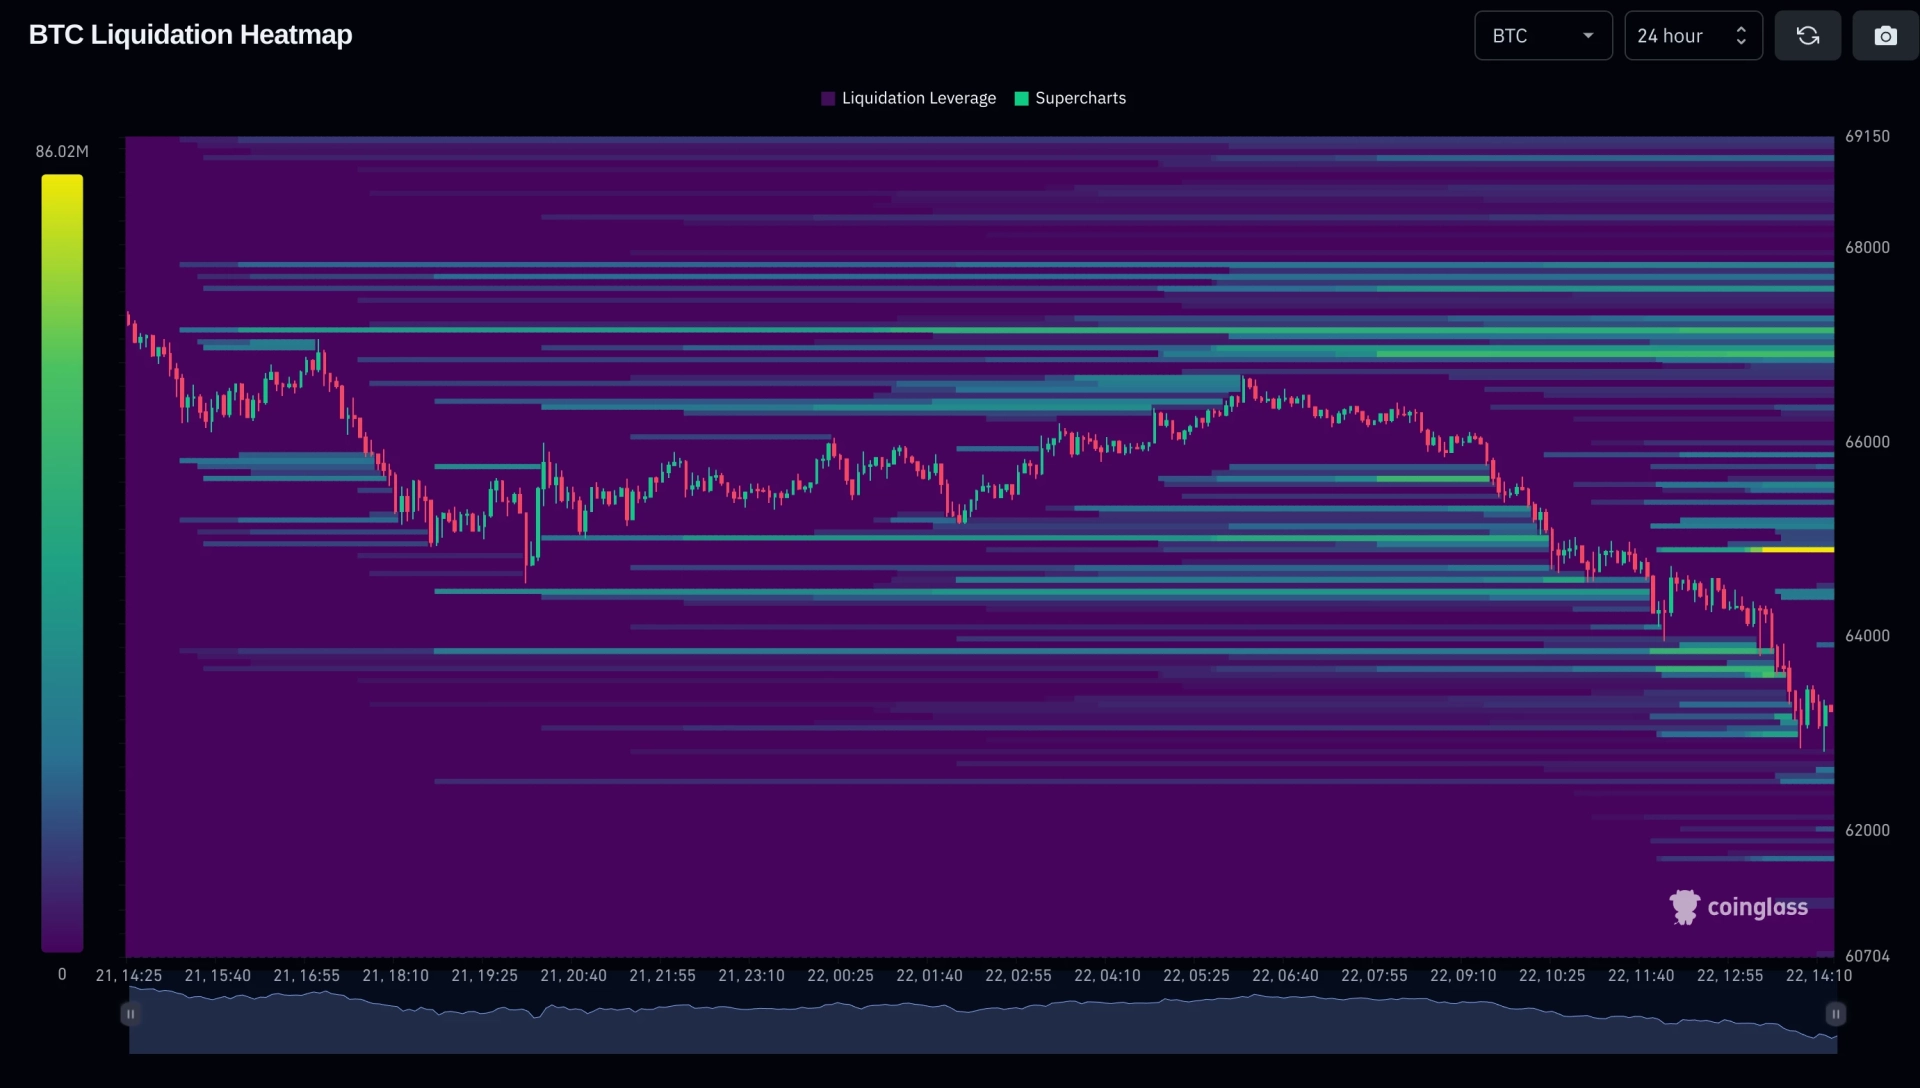This screenshot has width=1920, height=1088.
Task: Open the 24 hour timeframe selector
Action: 1693,36
